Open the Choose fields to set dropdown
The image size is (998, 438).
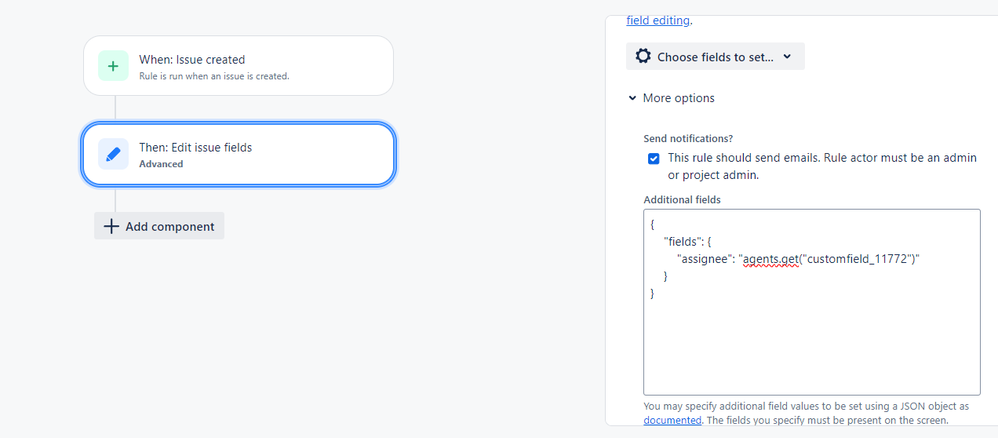(715, 57)
